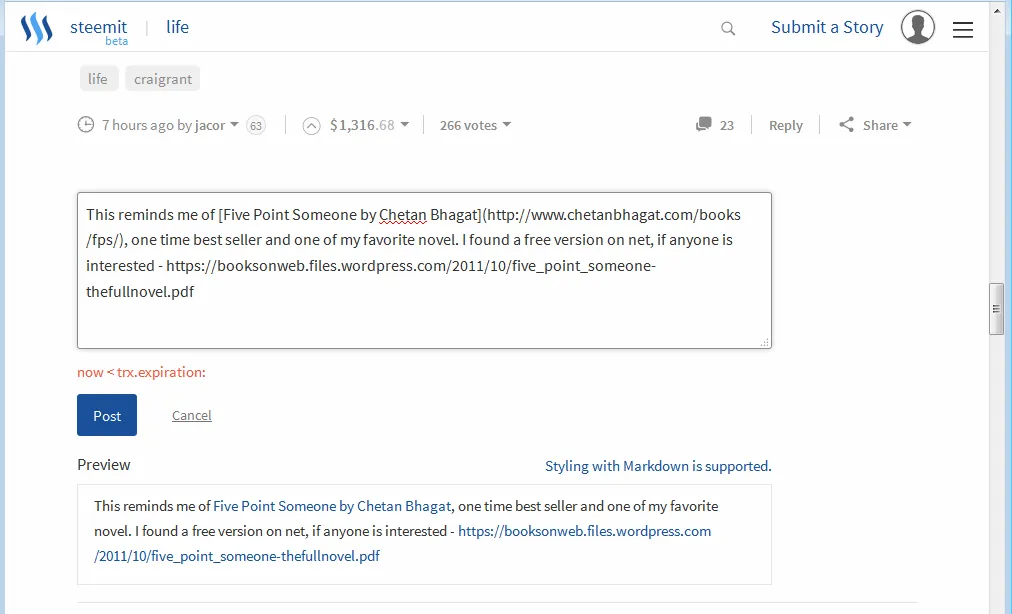Click the Cancel link

point(192,415)
